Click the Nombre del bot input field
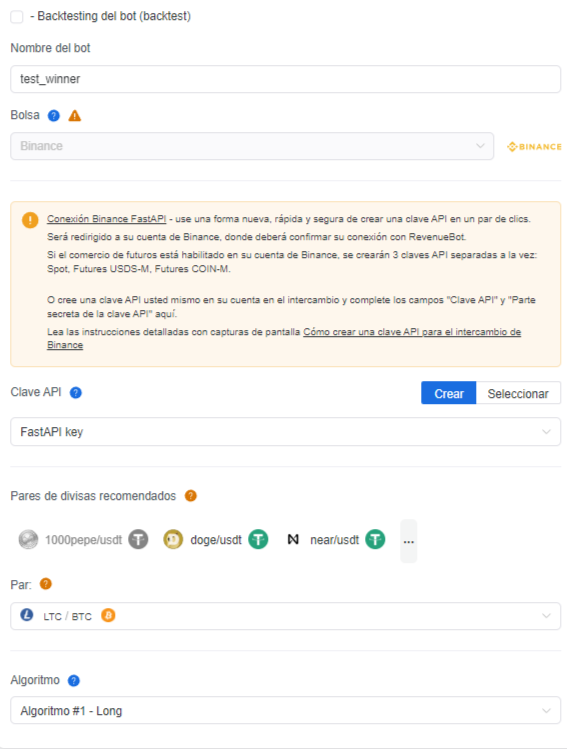The image size is (567, 749). coord(286,79)
